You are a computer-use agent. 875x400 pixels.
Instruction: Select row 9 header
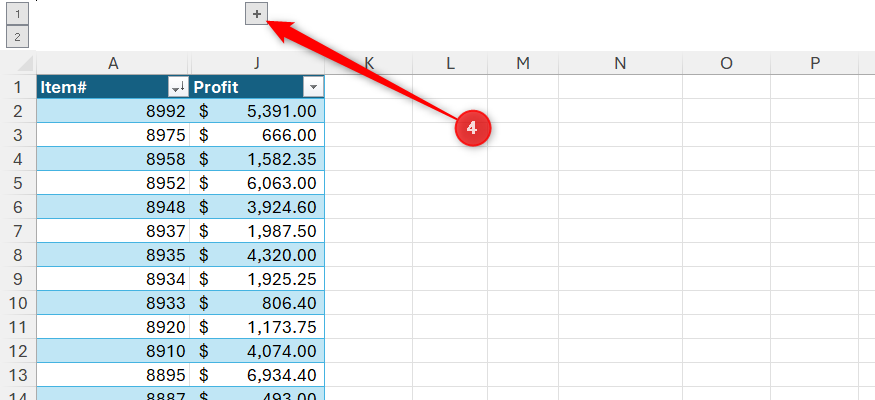click(x=18, y=279)
